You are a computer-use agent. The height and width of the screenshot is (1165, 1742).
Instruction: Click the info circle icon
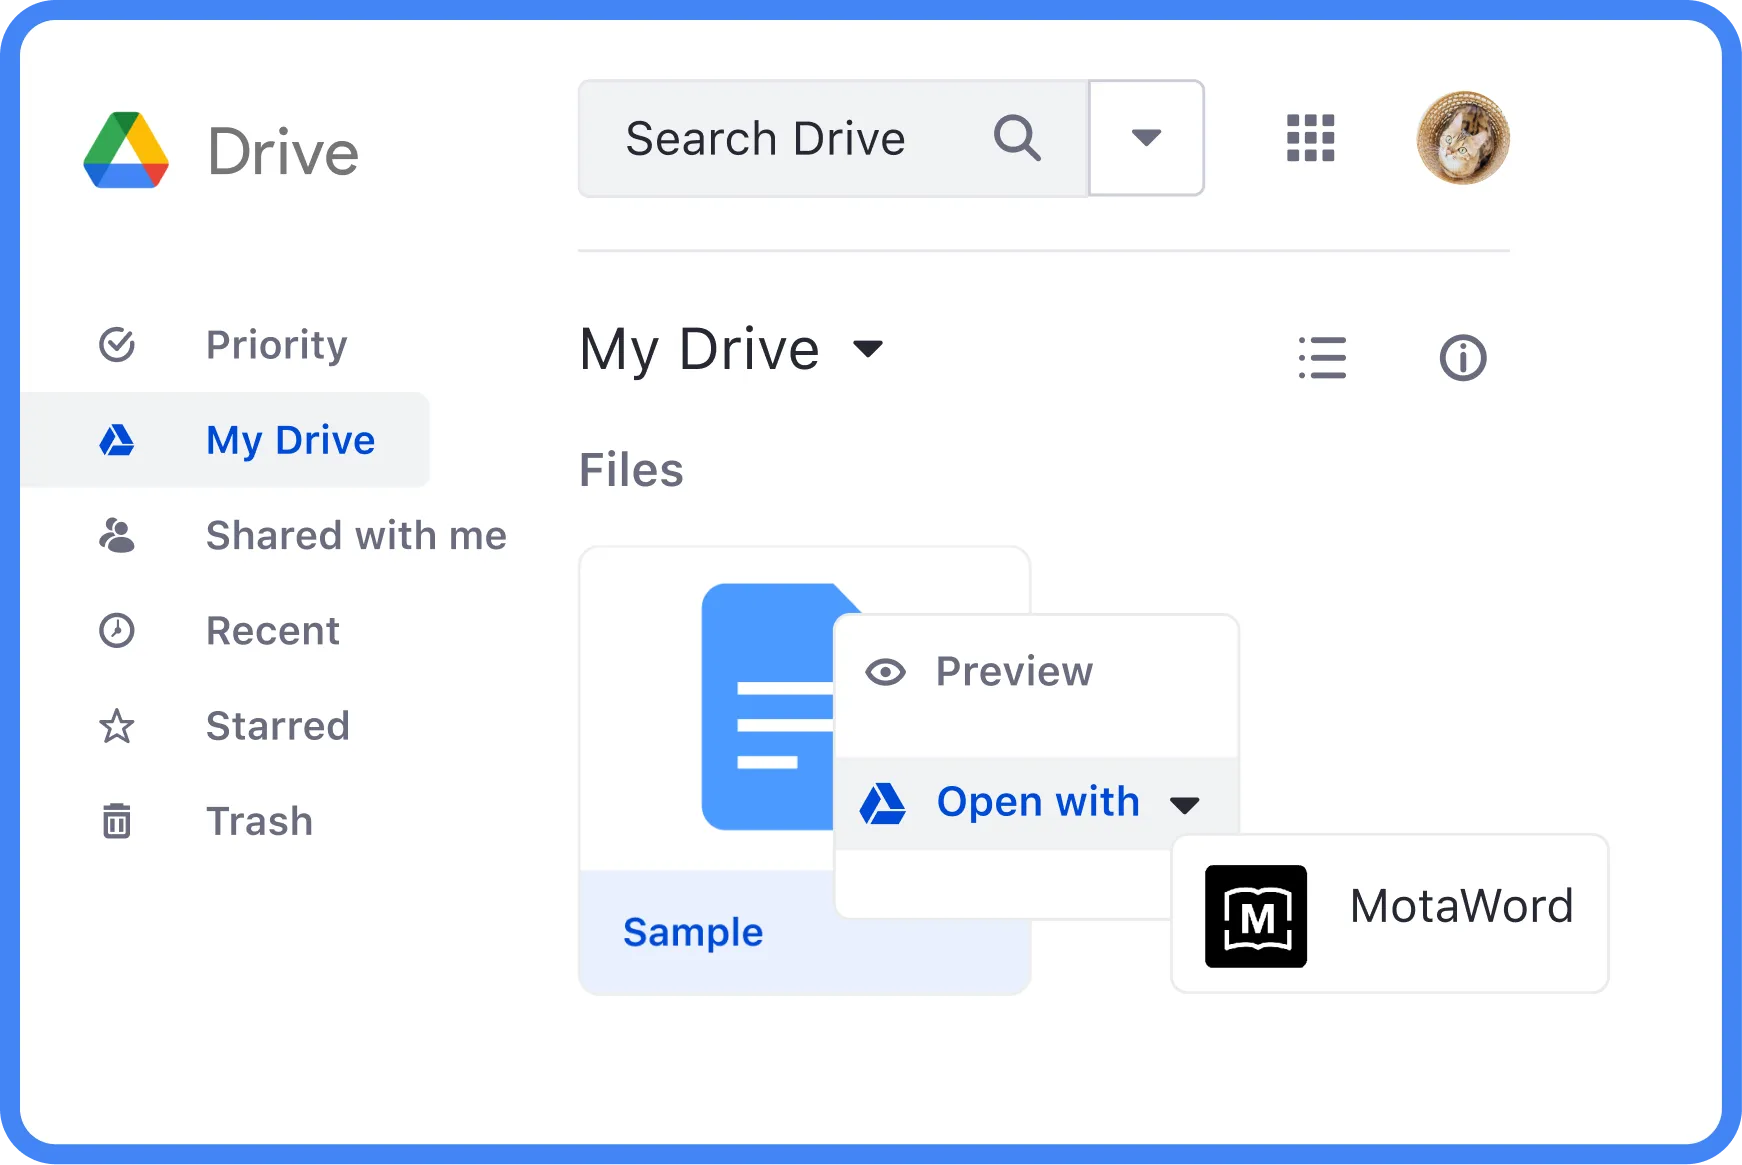(1463, 356)
